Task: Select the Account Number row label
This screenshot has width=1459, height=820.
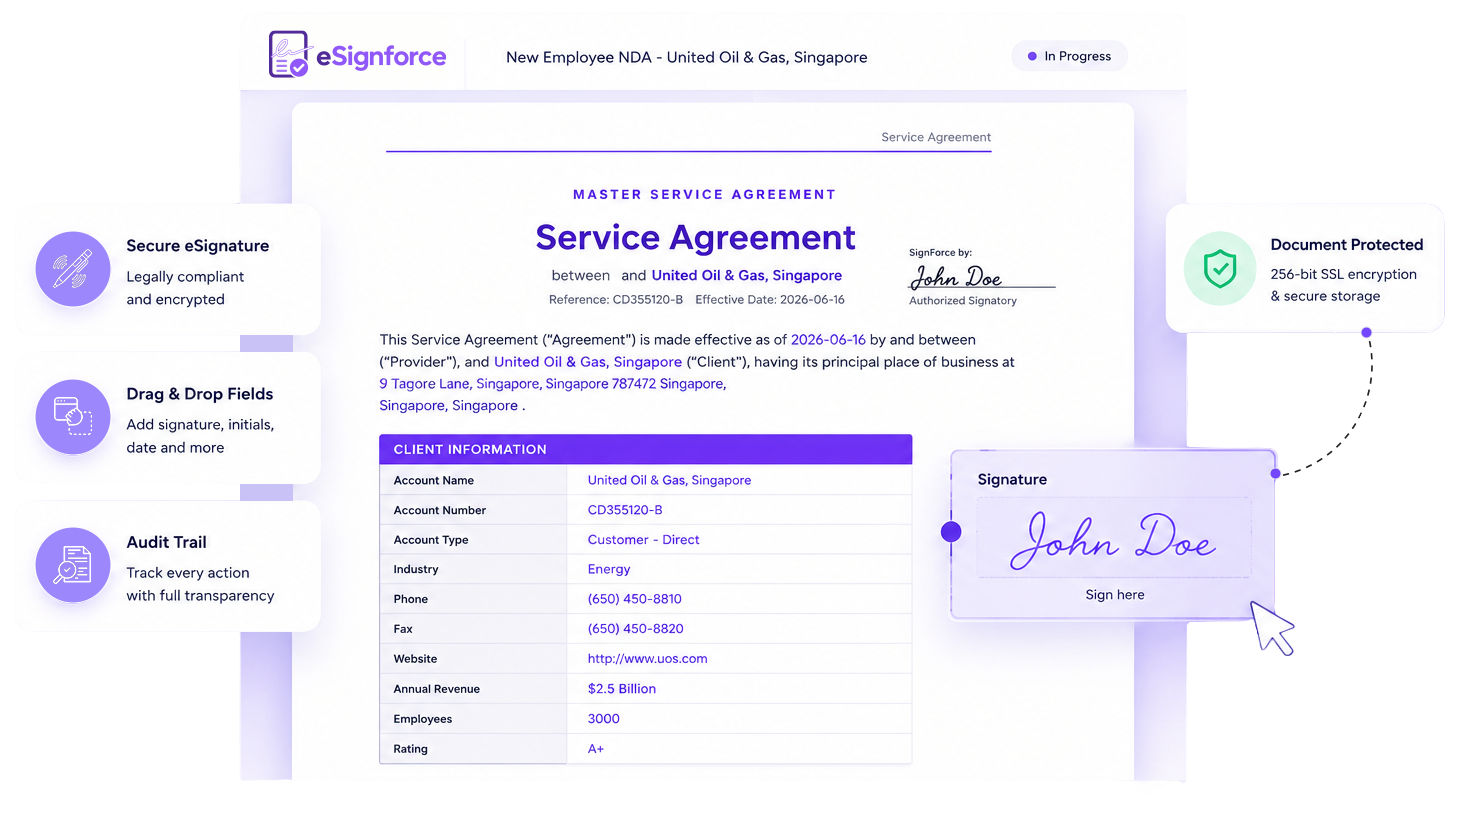Action: click(x=440, y=510)
